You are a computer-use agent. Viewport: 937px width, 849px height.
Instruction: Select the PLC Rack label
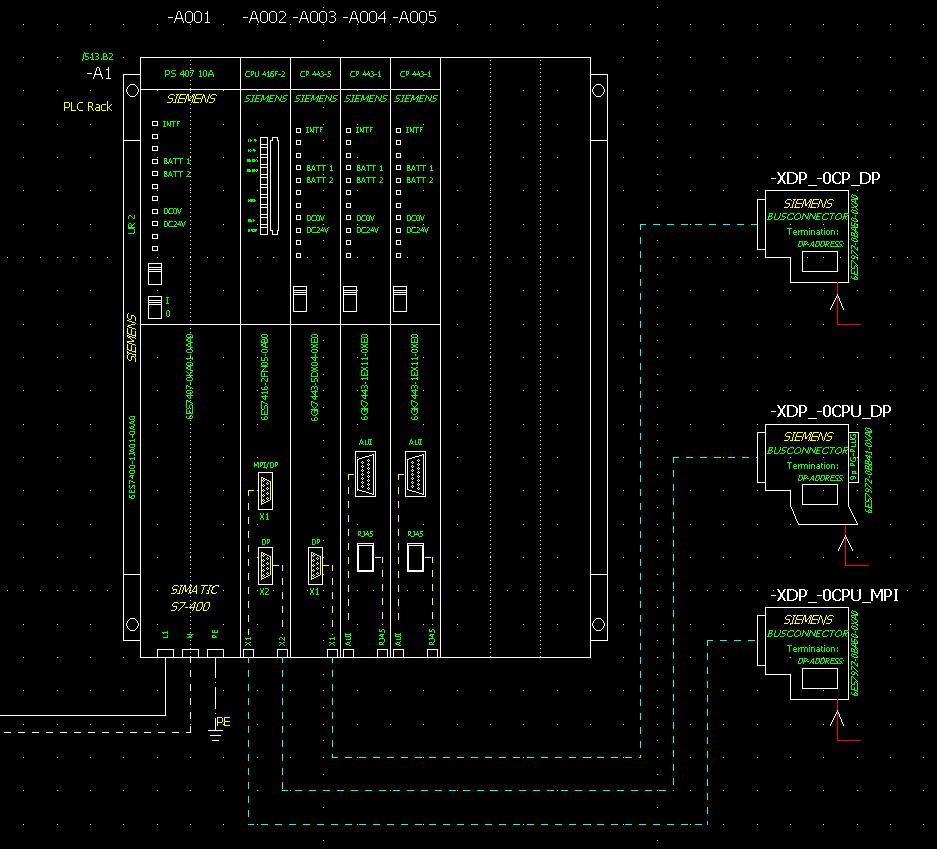coord(88,106)
